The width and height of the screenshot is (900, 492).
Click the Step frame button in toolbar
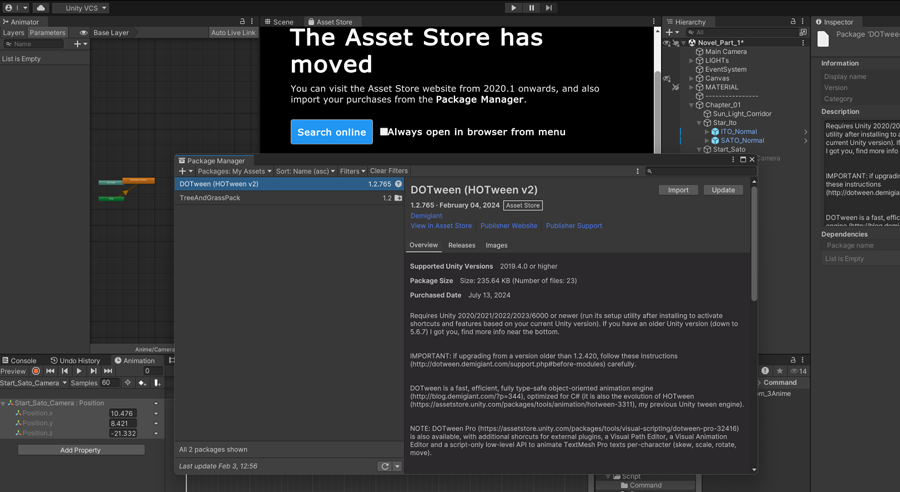coord(548,8)
